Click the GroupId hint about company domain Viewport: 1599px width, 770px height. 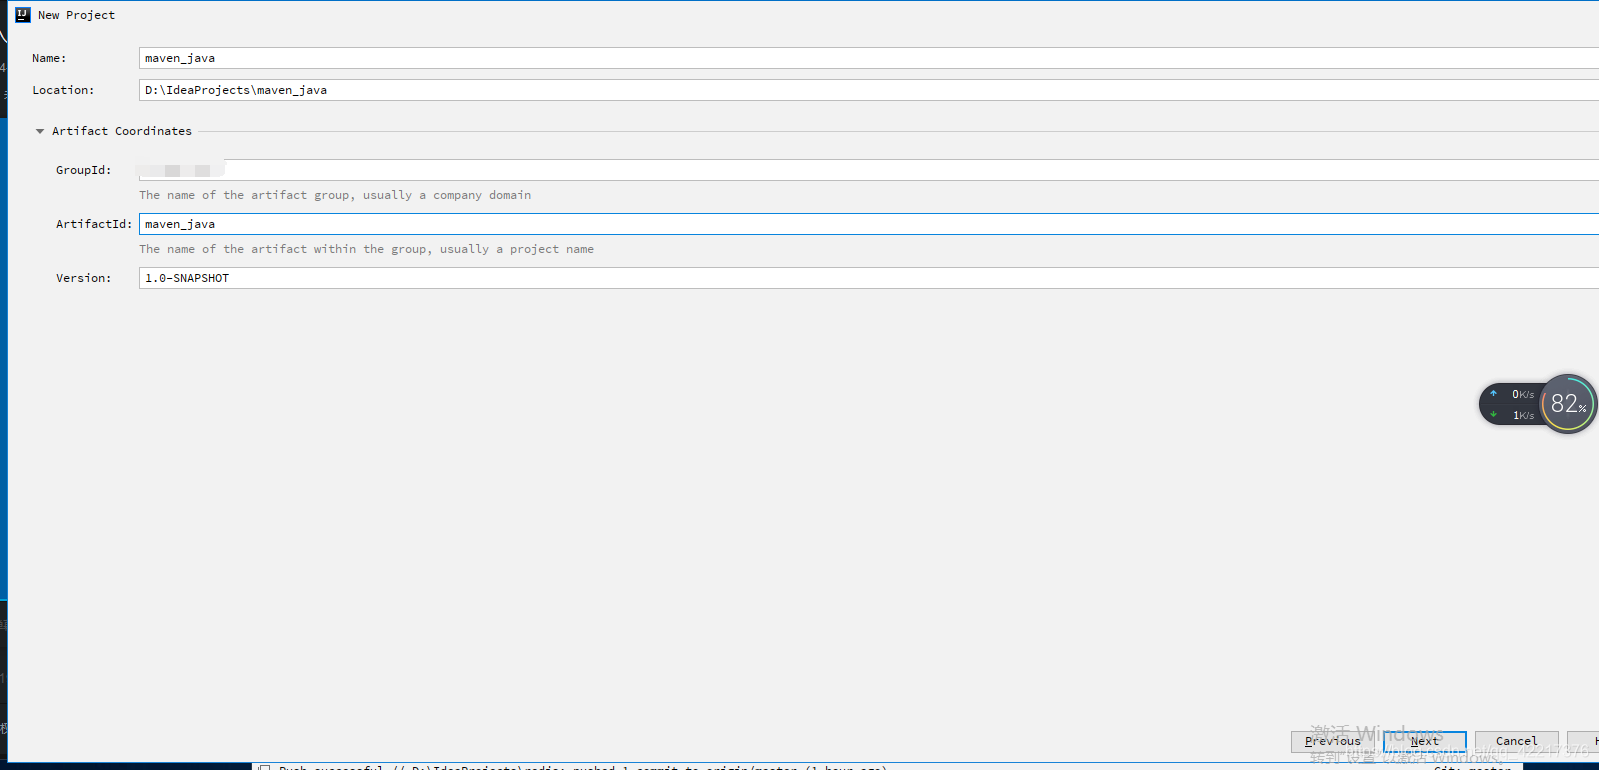[x=335, y=195]
